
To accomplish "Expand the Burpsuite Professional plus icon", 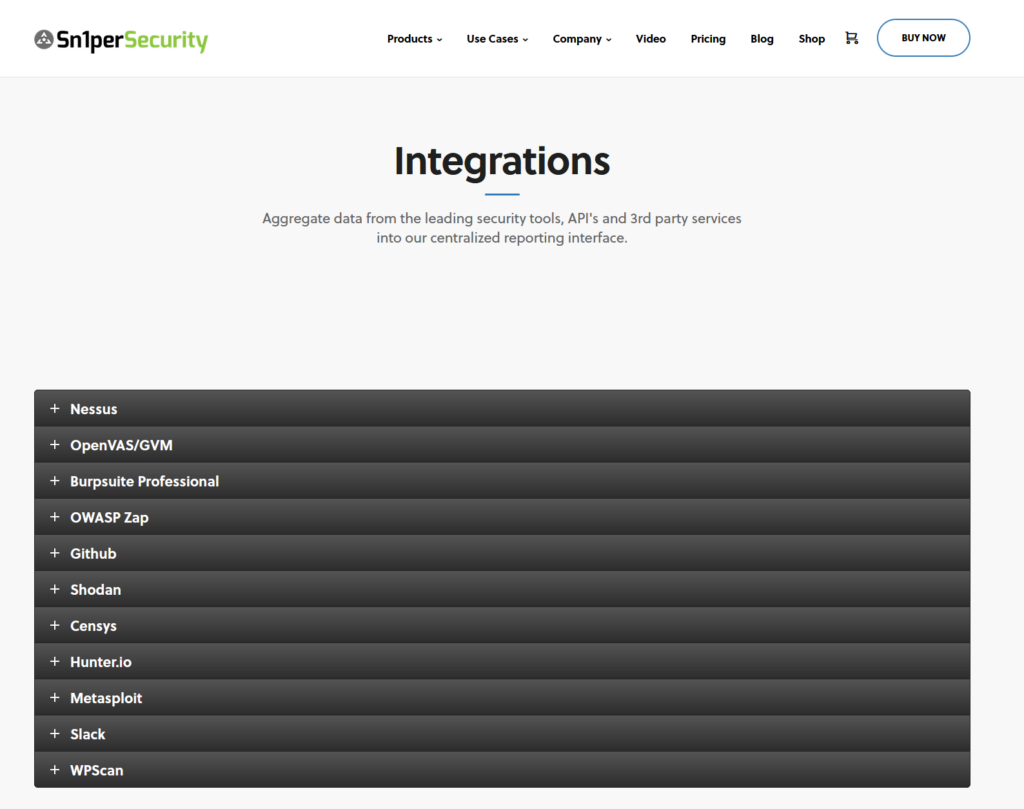I will (x=55, y=481).
